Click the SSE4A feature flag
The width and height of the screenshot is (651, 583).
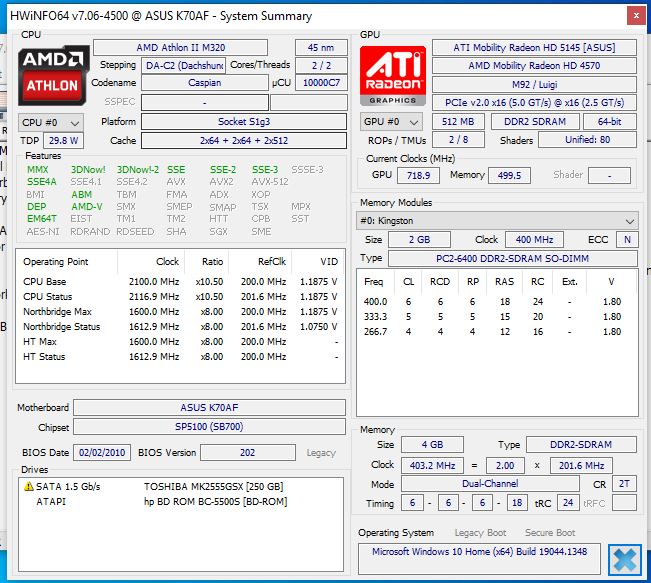42,181
